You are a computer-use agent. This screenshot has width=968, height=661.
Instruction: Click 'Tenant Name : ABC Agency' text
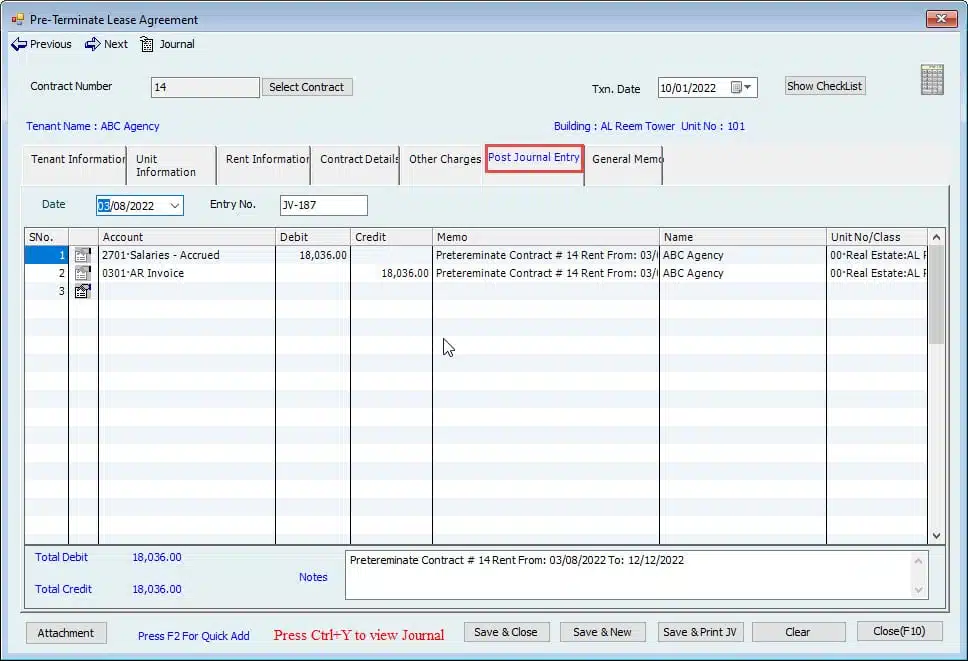[x=93, y=126]
